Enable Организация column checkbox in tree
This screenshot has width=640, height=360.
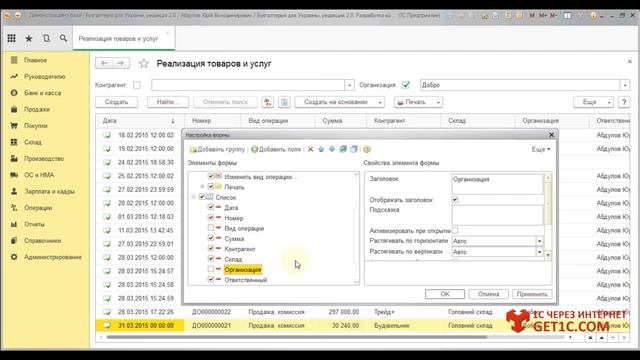click(x=211, y=269)
